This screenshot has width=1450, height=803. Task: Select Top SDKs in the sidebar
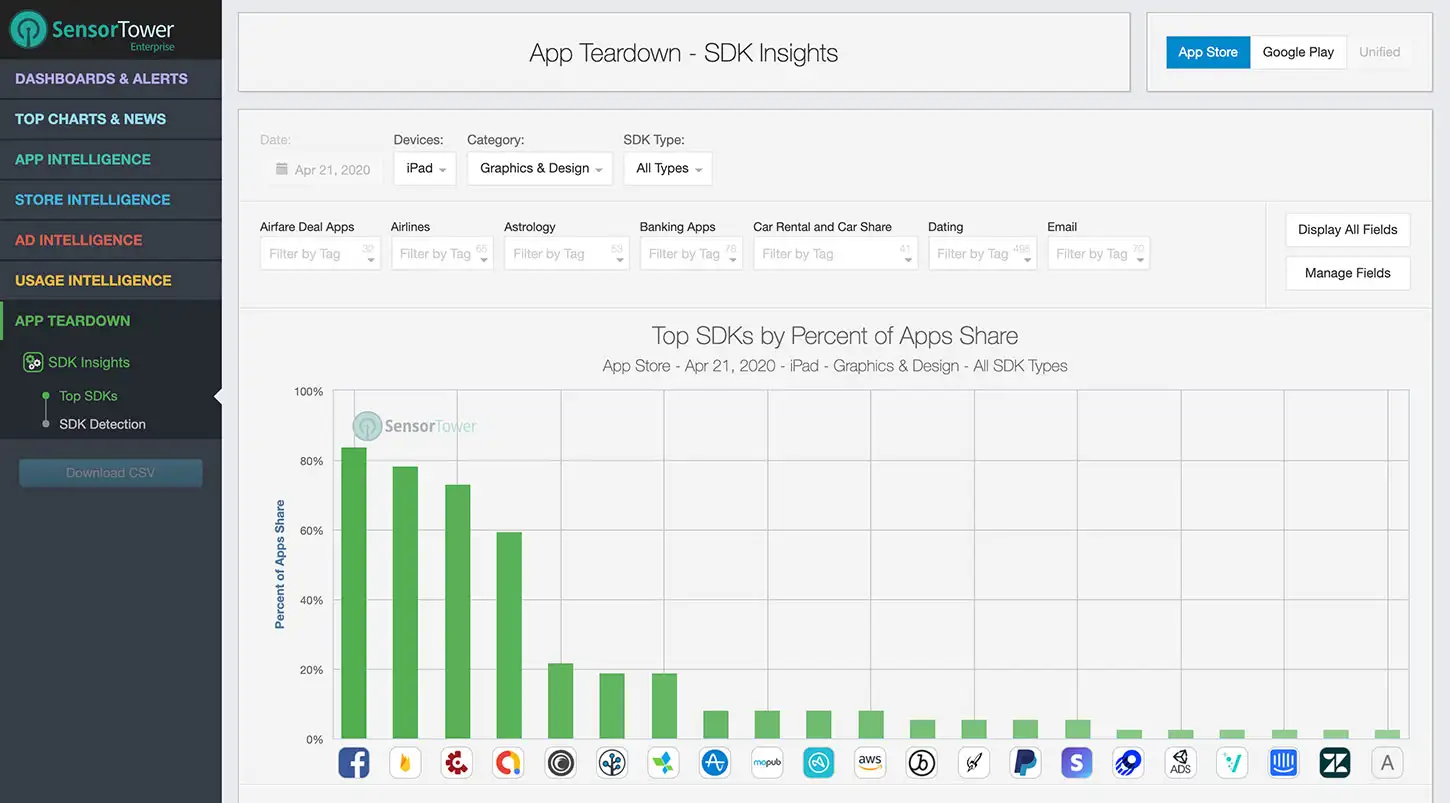(x=88, y=396)
